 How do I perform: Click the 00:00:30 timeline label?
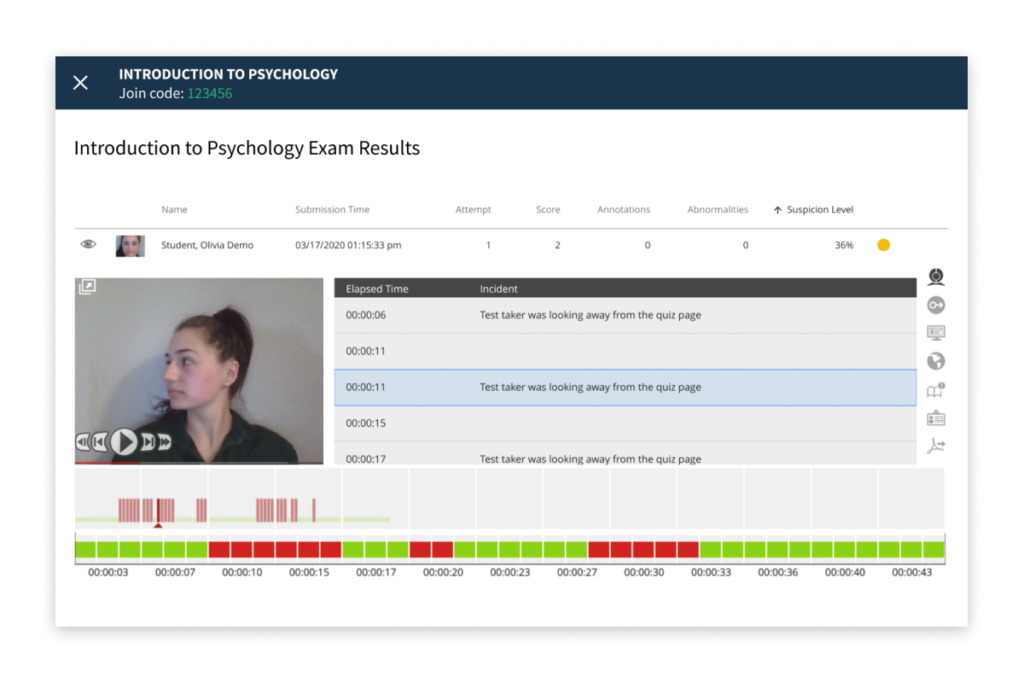(644, 573)
